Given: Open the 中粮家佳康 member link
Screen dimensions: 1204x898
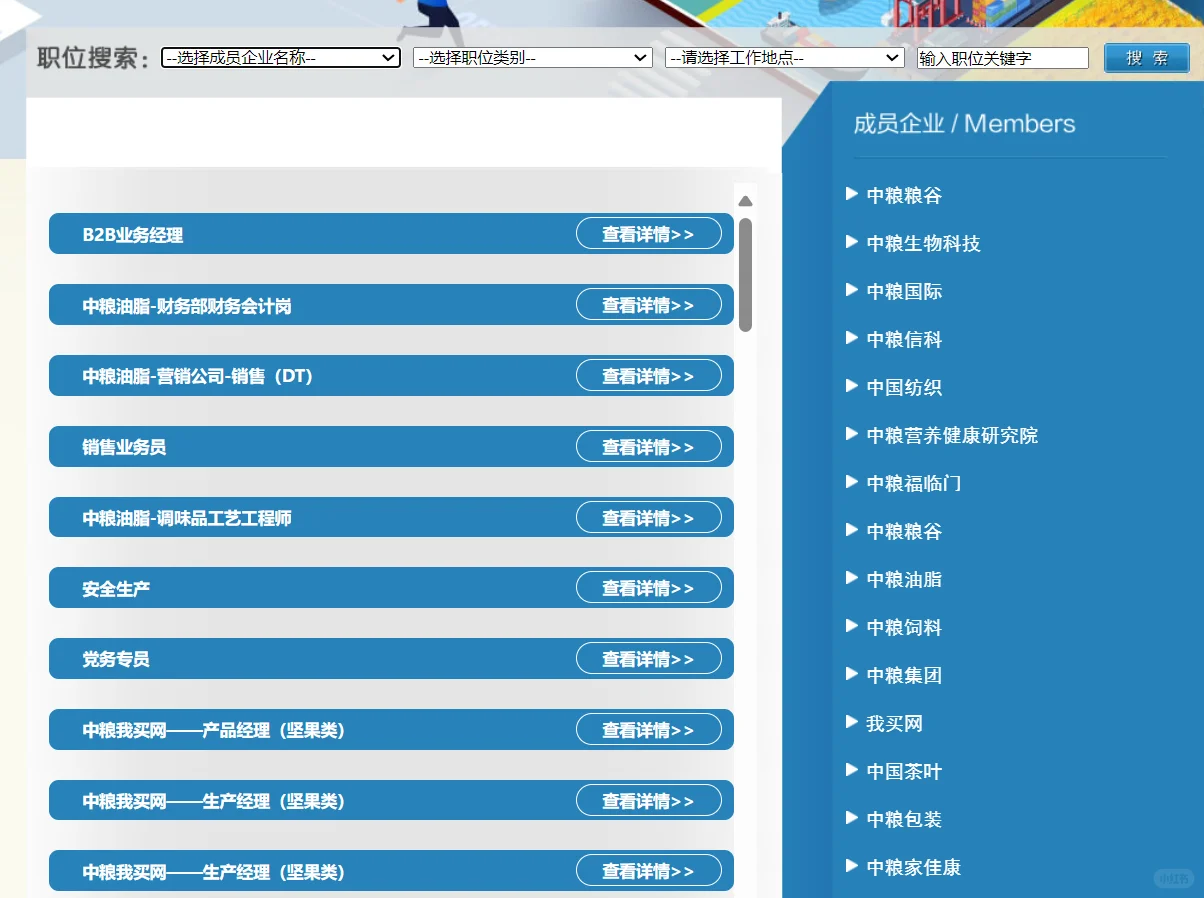Looking at the screenshot, I should coord(913,868).
